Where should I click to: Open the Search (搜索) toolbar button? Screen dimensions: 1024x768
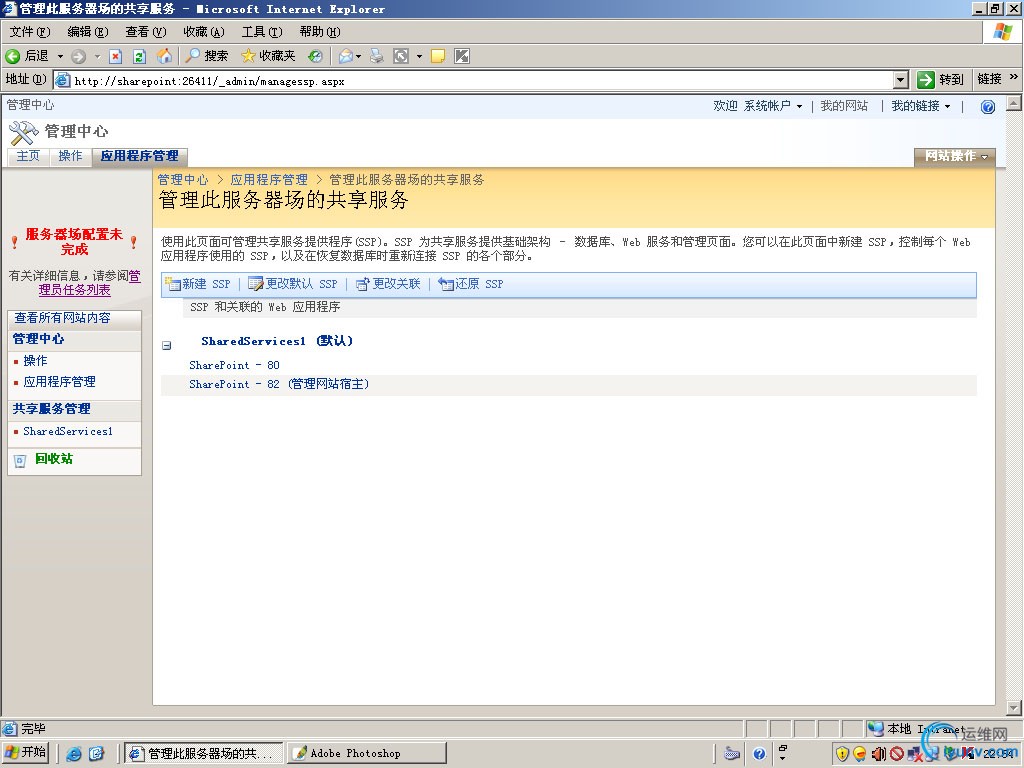pos(206,56)
